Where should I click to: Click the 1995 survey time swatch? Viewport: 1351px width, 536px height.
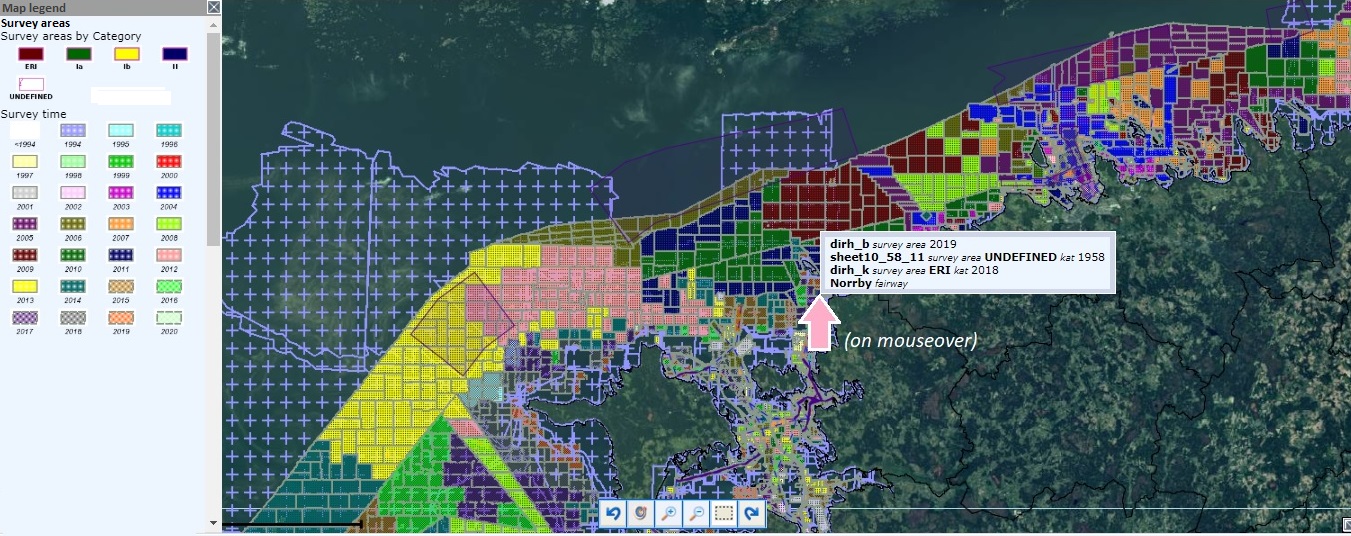(121, 131)
